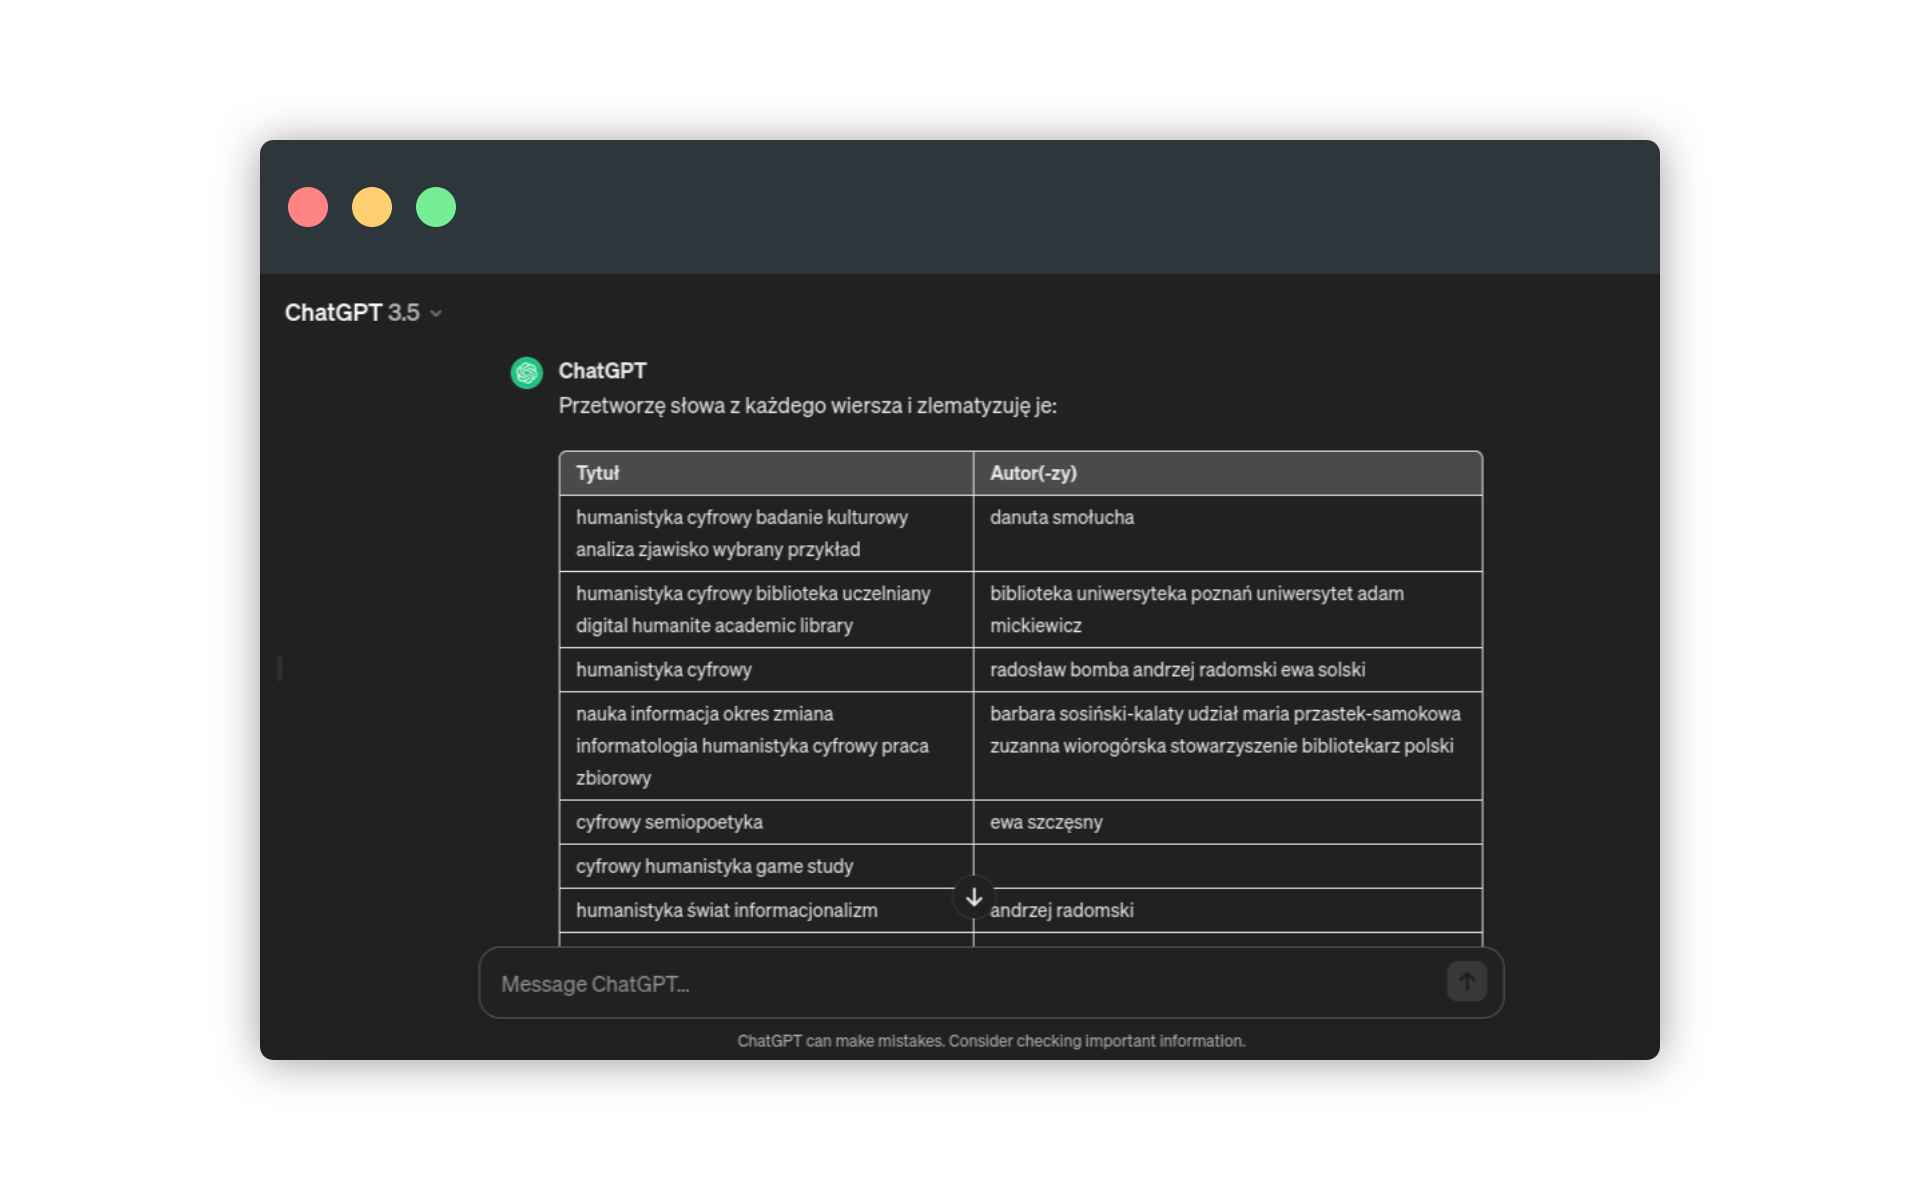Select the 'ewa szczęsny' author cell
Viewport: 1920px width, 1200px height.
point(1228,822)
